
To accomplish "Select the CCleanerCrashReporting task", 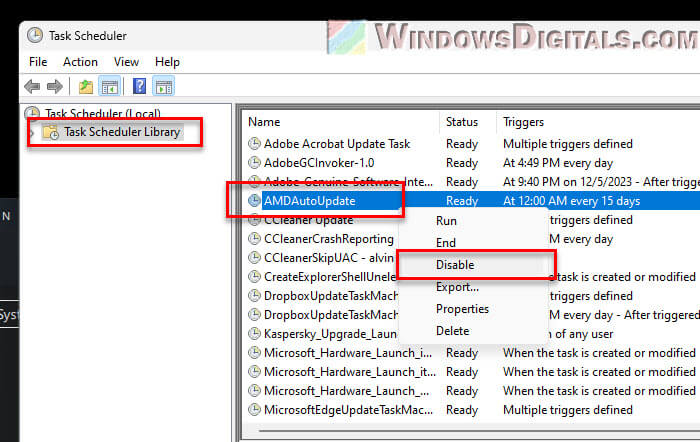I will point(329,239).
